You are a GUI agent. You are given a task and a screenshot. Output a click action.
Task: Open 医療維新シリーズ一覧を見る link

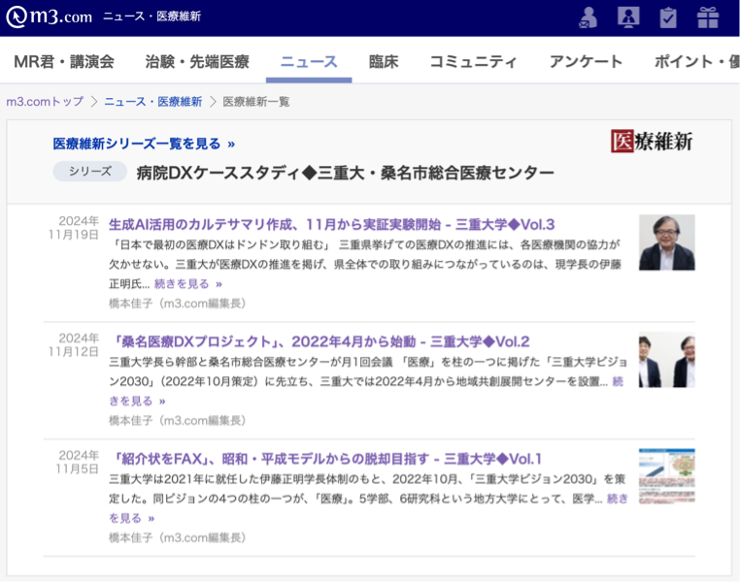tap(144, 143)
